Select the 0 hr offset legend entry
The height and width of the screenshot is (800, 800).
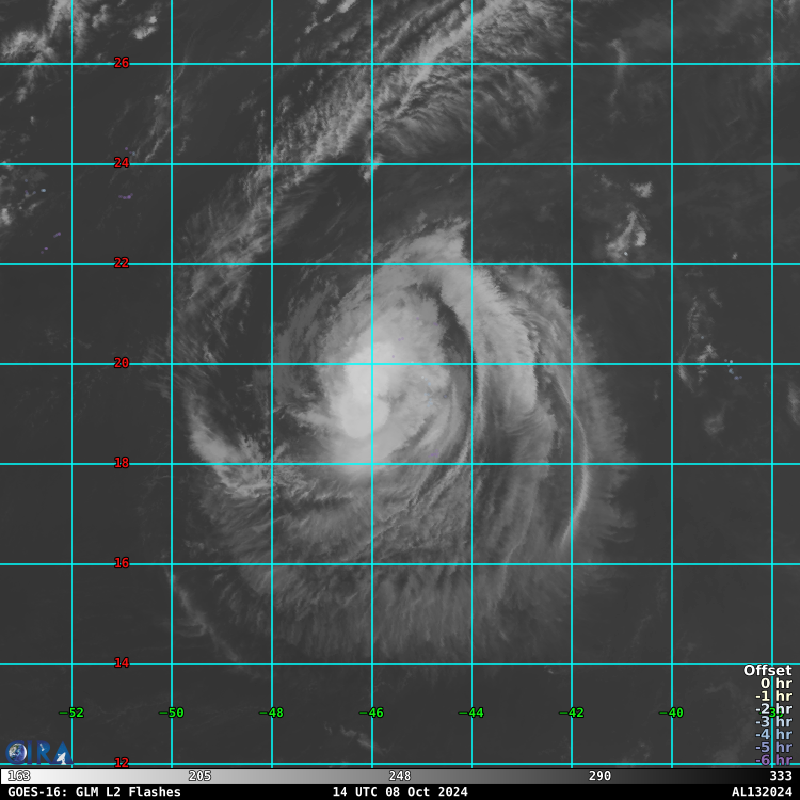coord(776,684)
